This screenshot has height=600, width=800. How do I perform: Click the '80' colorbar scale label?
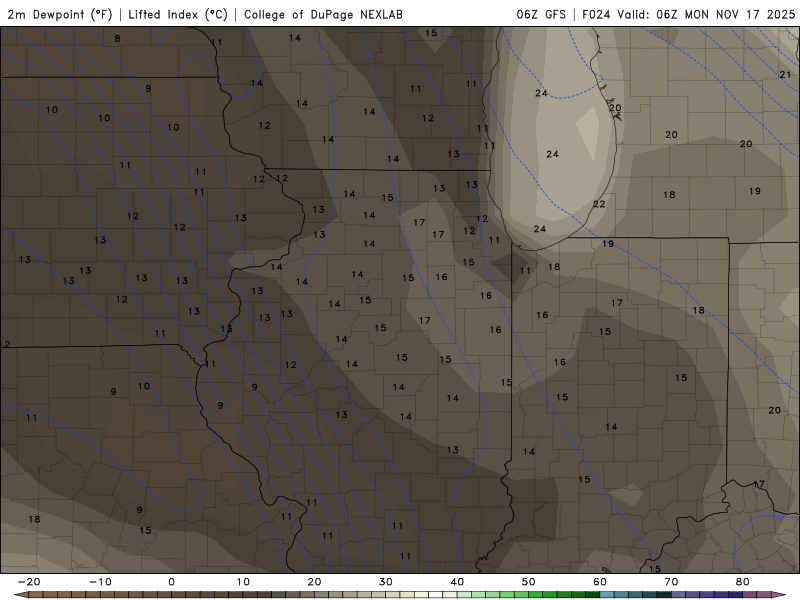coord(743,582)
